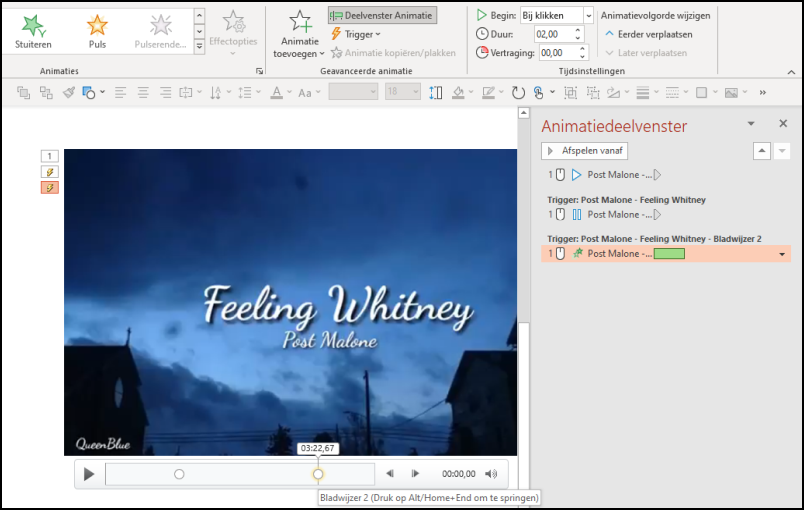Select the first Post Malone play animation
This screenshot has width=804, height=510.
point(666,175)
